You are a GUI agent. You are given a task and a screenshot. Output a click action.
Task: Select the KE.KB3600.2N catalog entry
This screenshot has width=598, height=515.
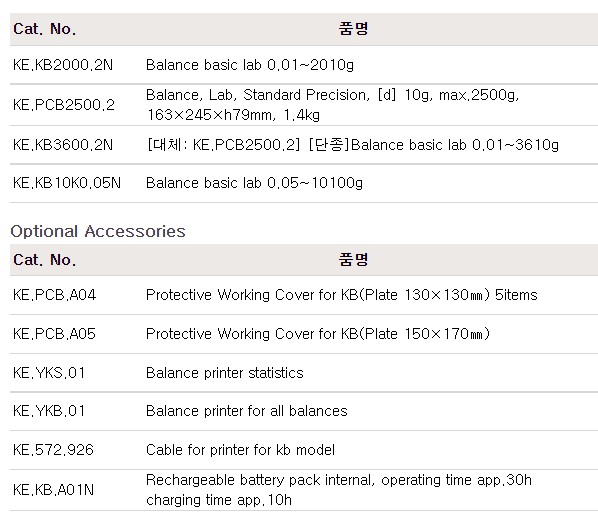click(63, 145)
